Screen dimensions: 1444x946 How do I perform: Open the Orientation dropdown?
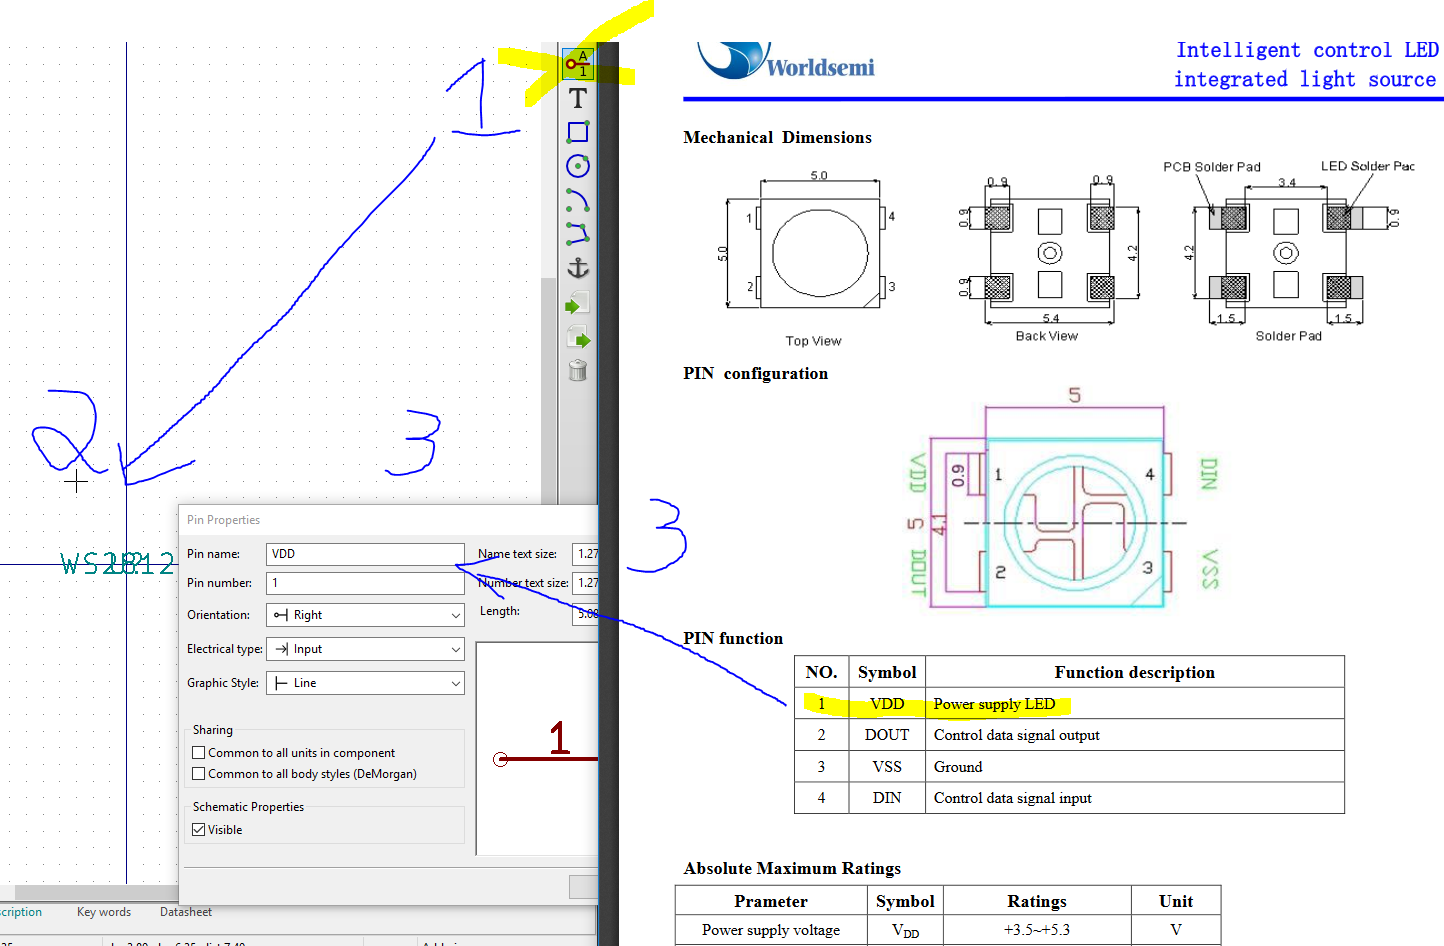[x=365, y=615]
